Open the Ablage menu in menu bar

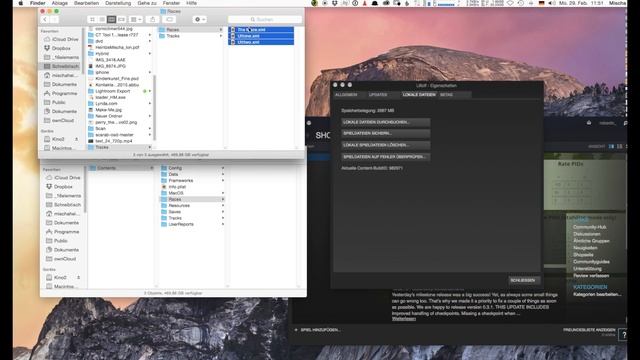pos(60,3)
